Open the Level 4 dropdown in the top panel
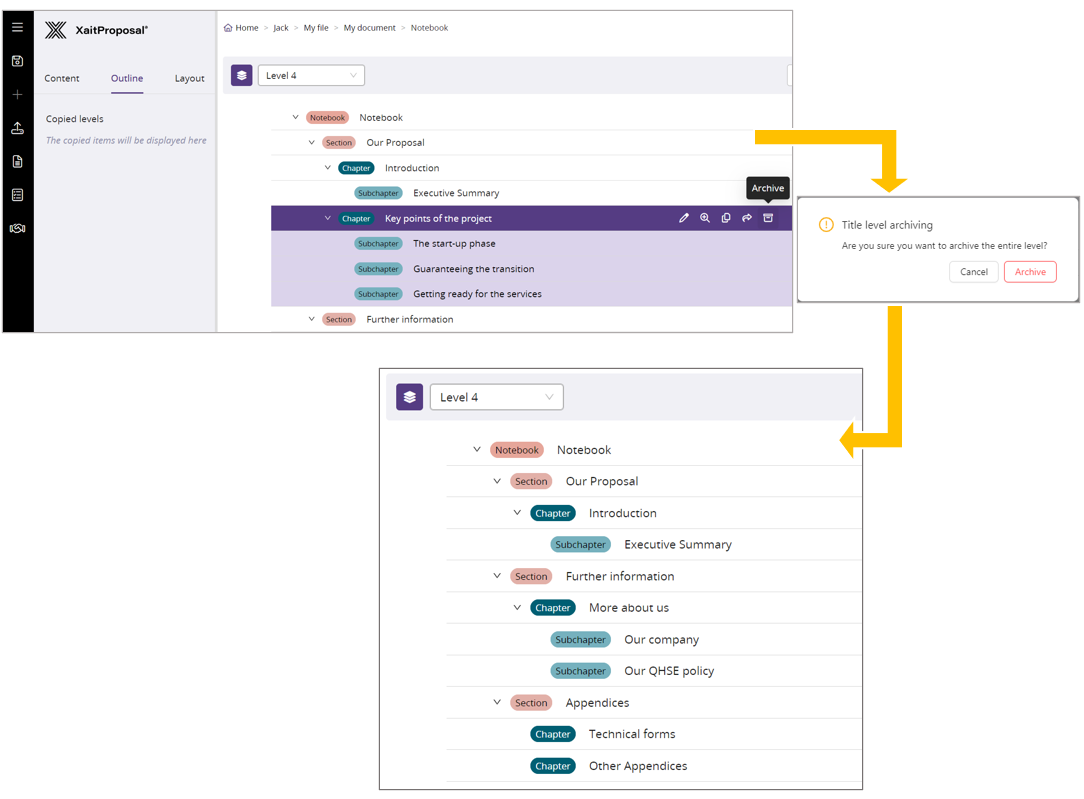 click(311, 76)
